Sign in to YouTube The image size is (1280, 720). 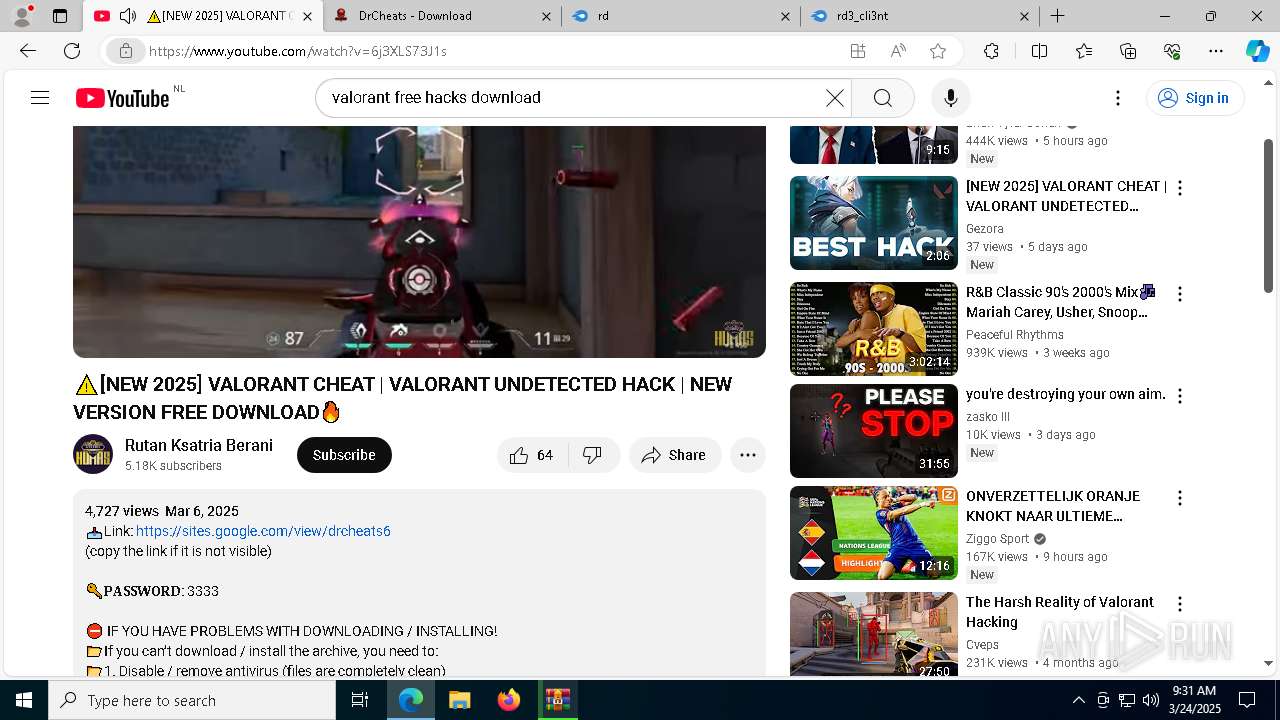tap(1194, 97)
